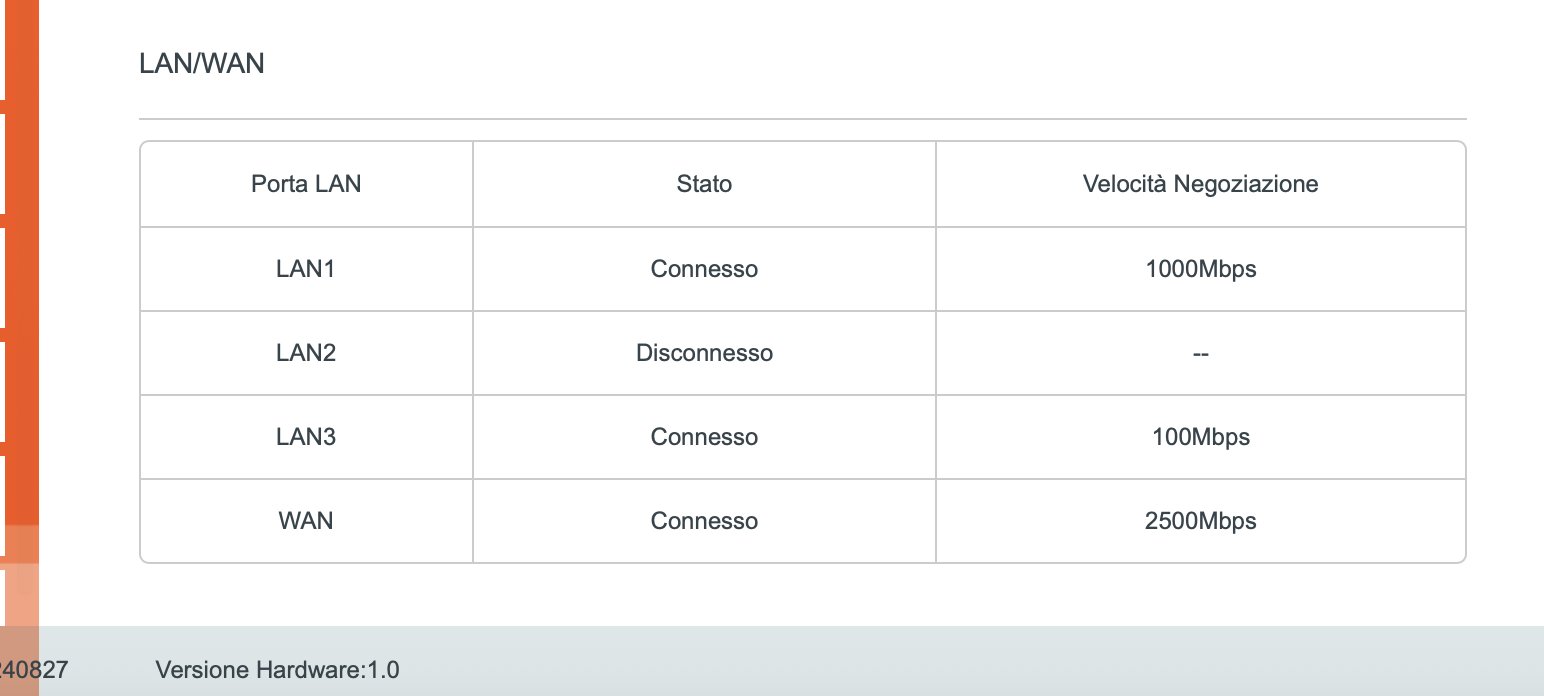Image resolution: width=1544 pixels, height=696 pixels.
Task: Click the LAN/WAN section heading
Action: click(x=201, y=64)
